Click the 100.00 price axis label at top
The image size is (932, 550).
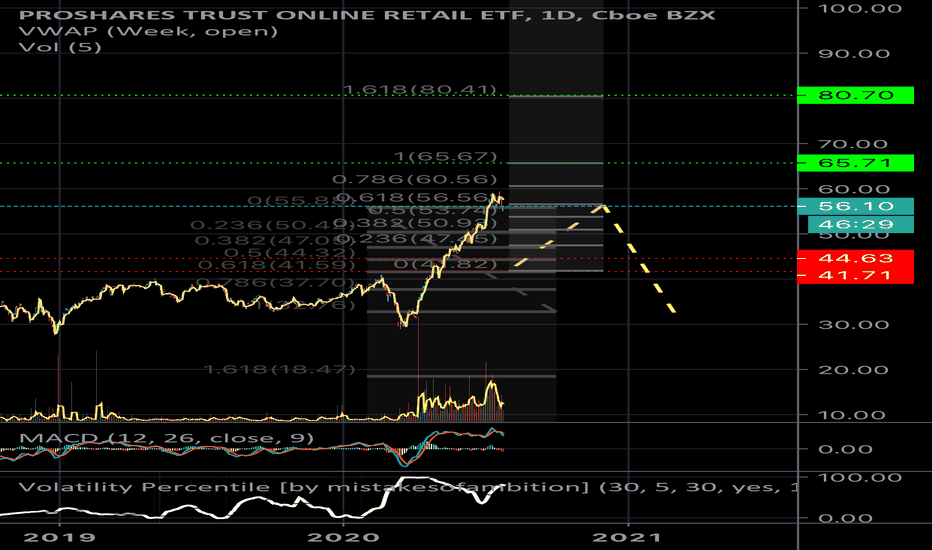(860, 8)
